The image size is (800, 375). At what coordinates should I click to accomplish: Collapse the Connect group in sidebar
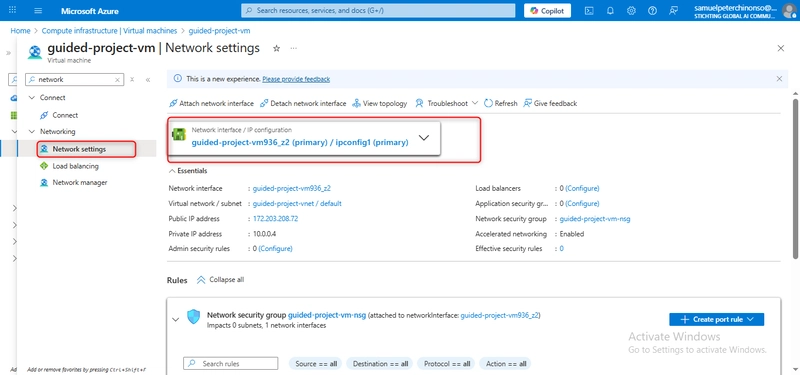tap(32, 97)
